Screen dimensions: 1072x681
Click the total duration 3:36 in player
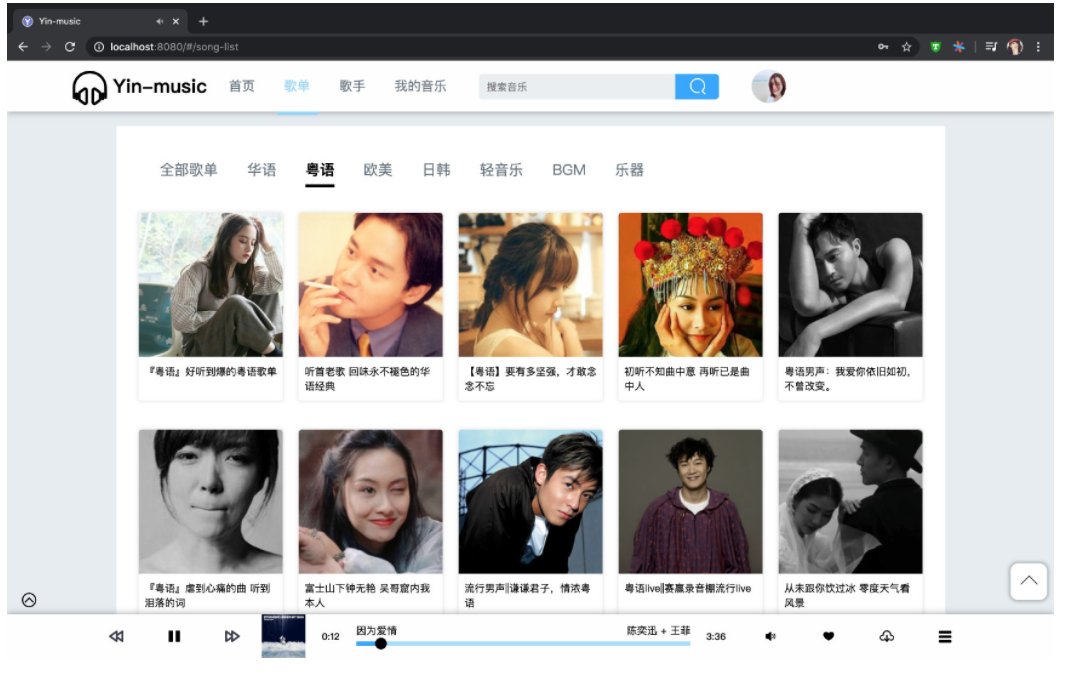(x=716, y=637)
